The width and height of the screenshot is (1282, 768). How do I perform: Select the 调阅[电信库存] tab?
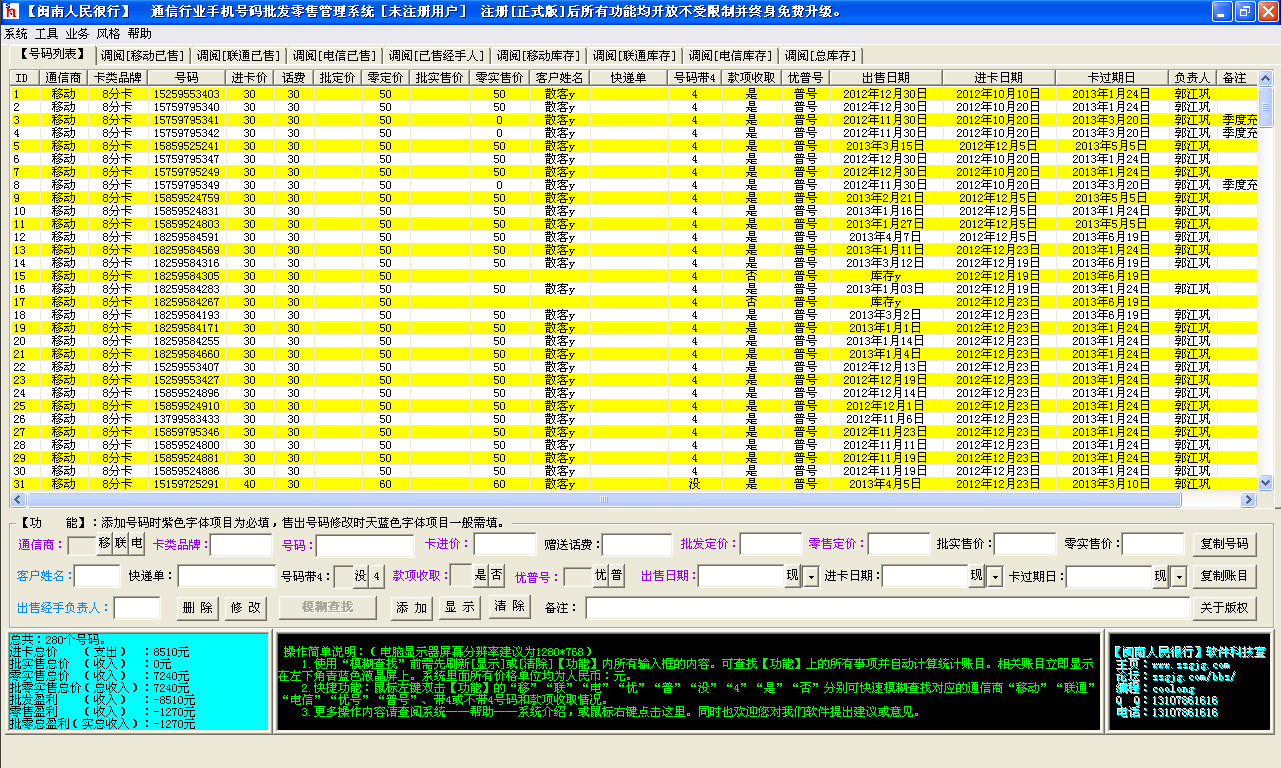coord(730,56)
